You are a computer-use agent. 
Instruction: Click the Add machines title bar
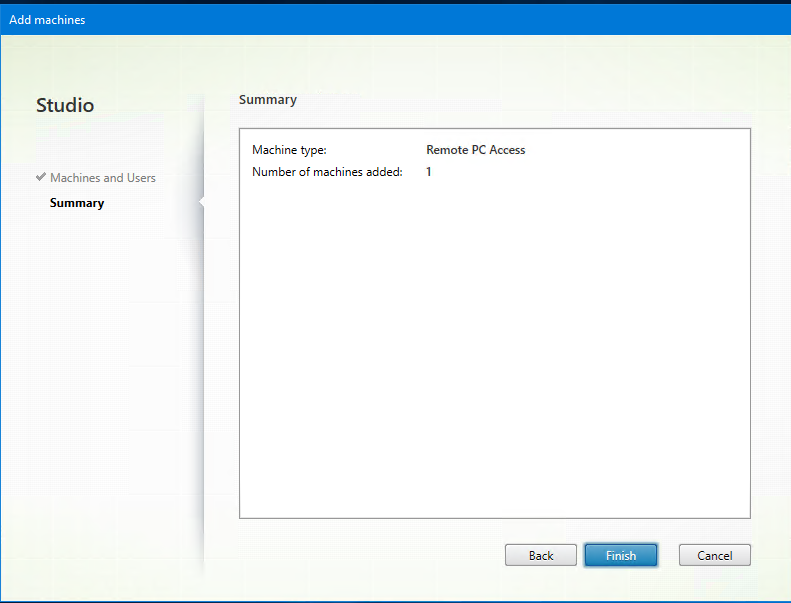395,19
